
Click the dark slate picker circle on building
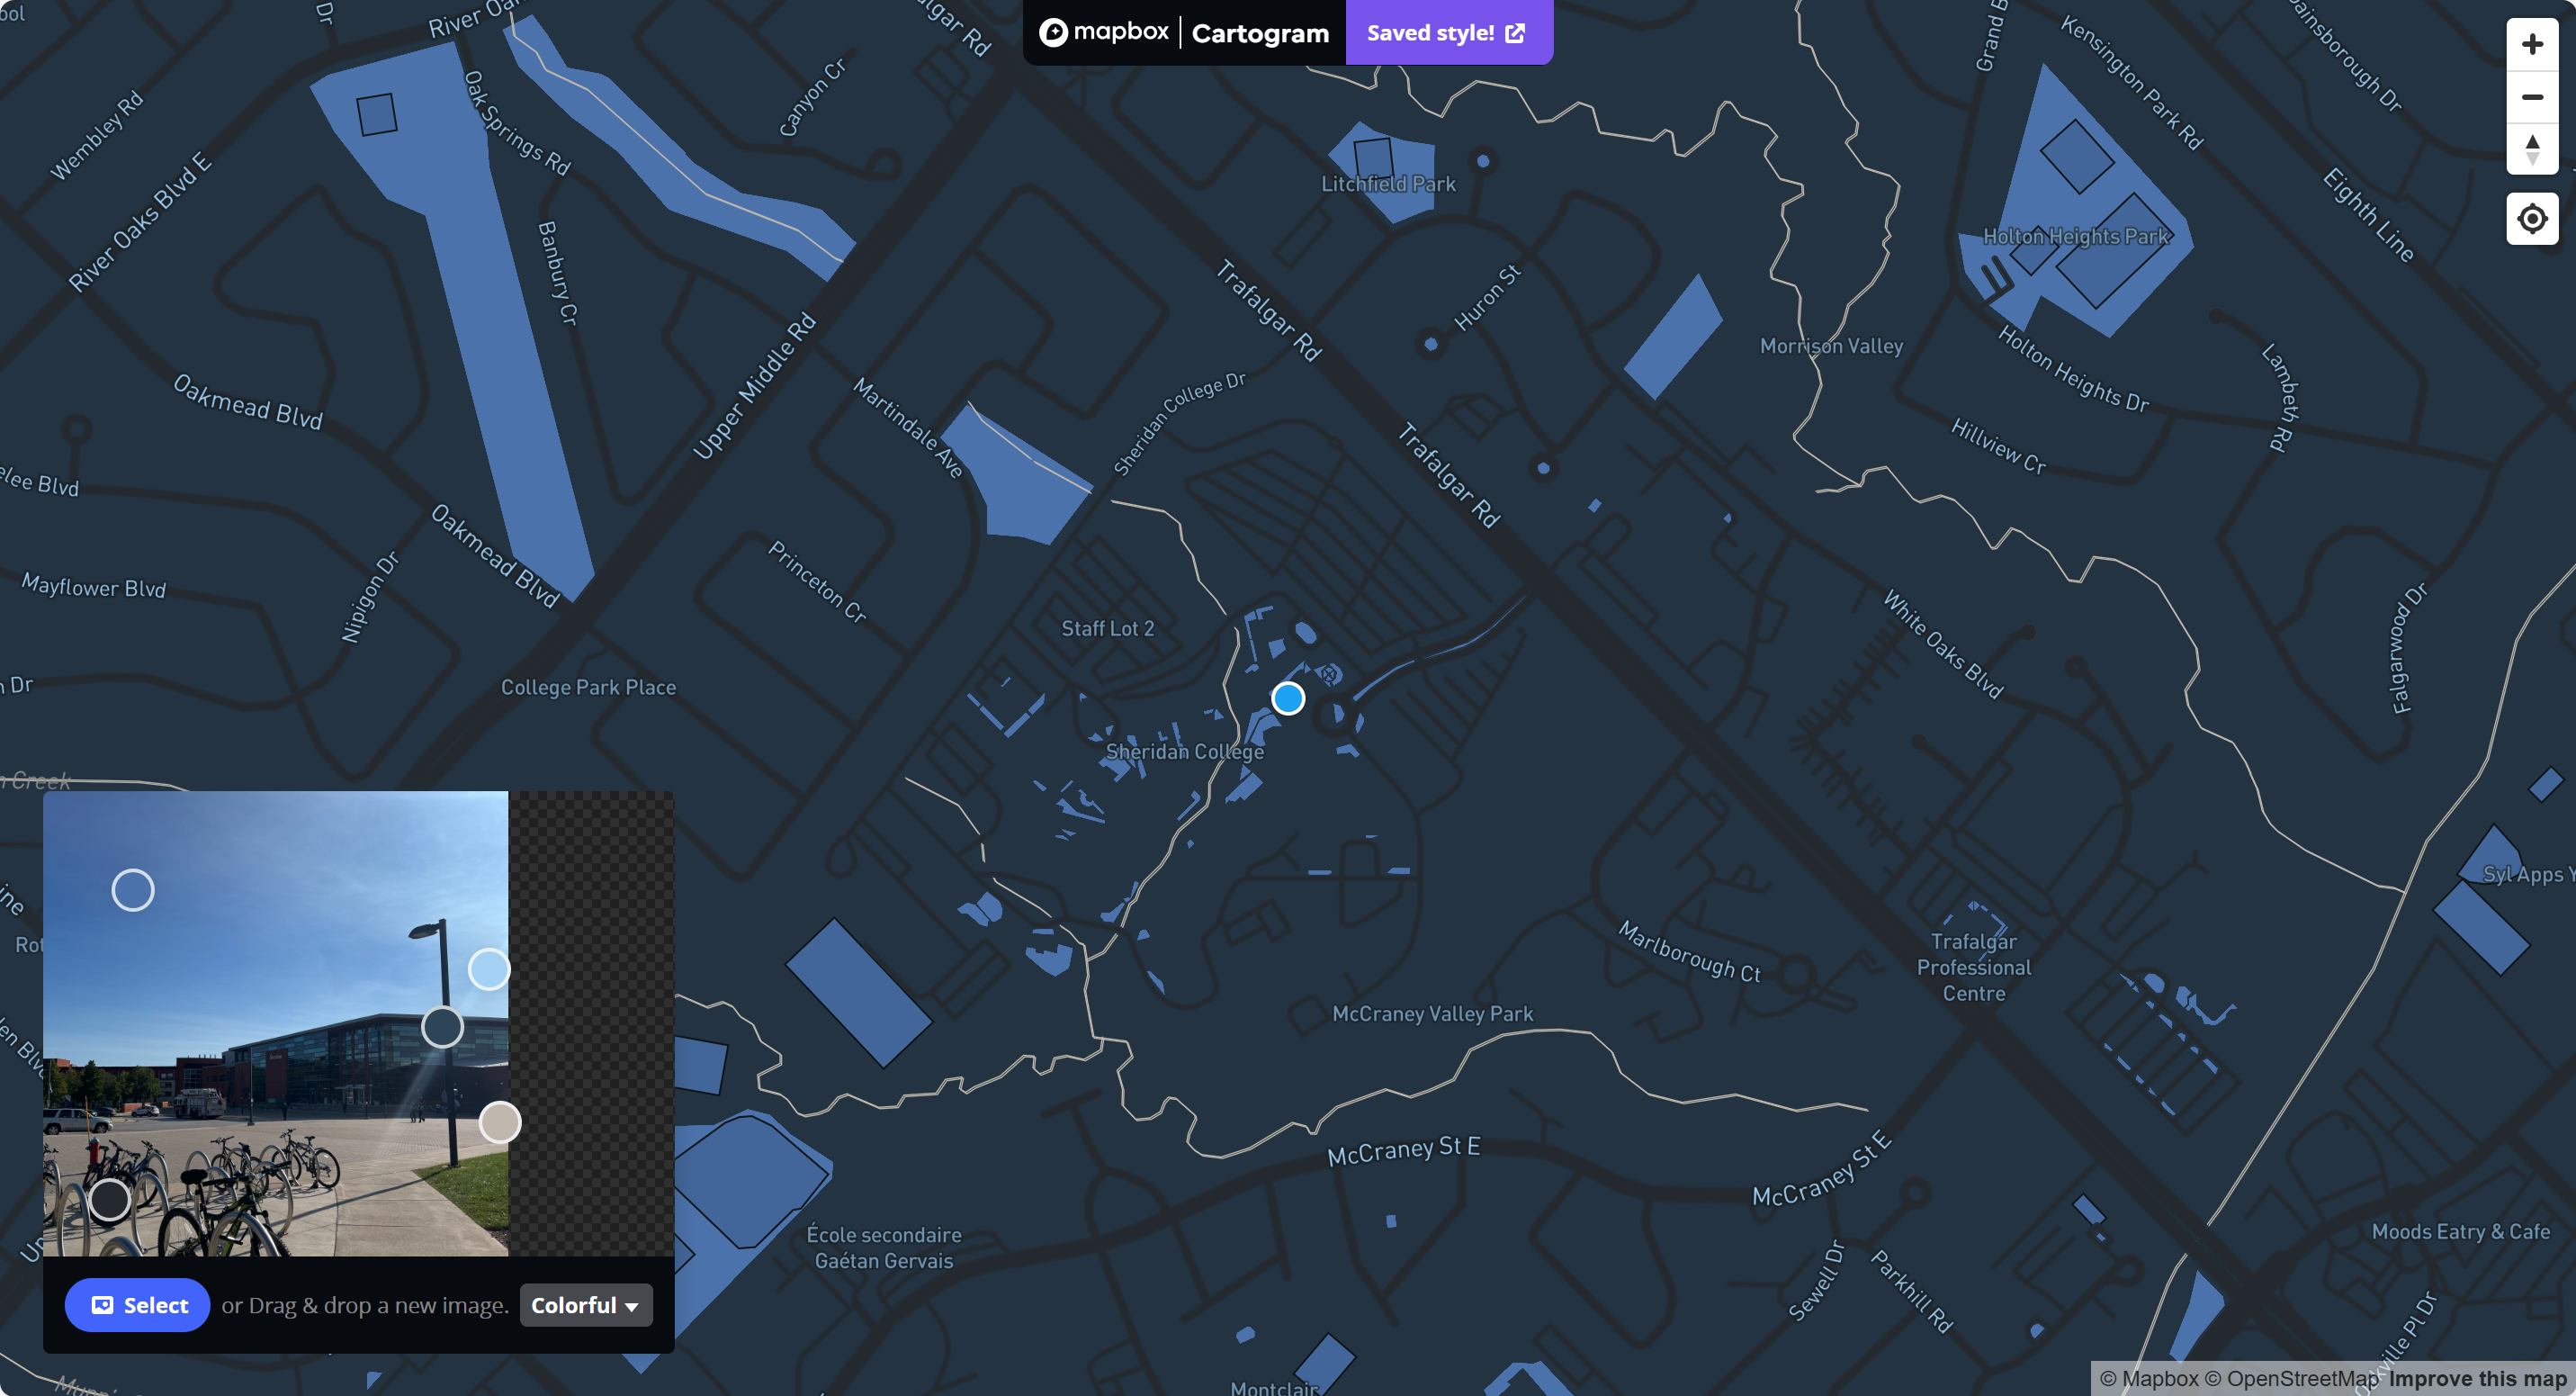coord(442,1027)
